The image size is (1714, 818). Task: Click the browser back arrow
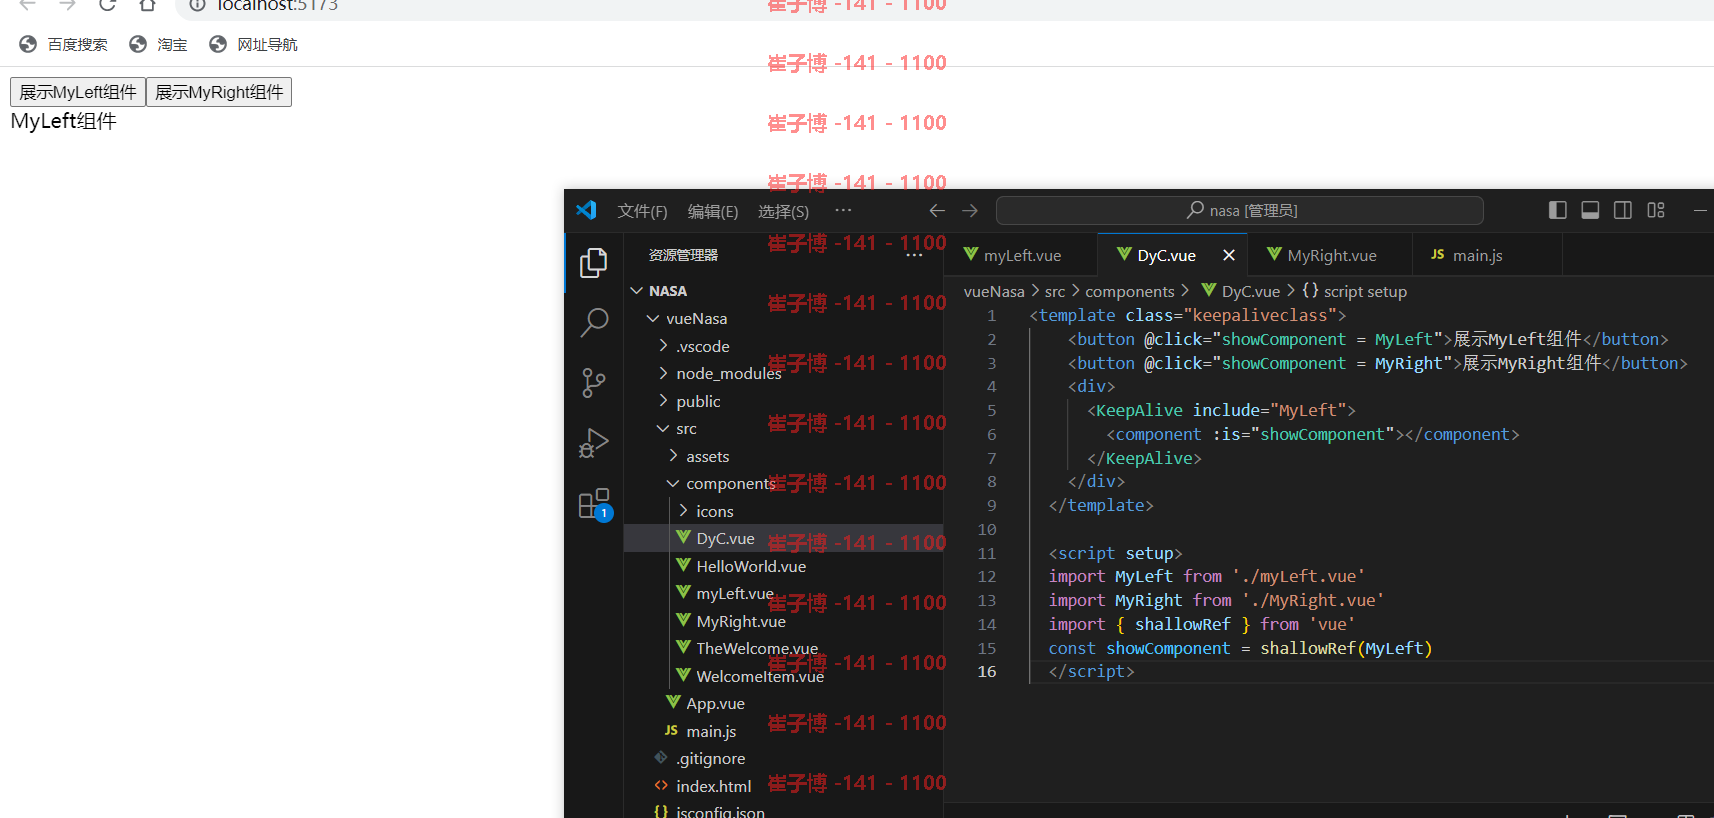28,5
